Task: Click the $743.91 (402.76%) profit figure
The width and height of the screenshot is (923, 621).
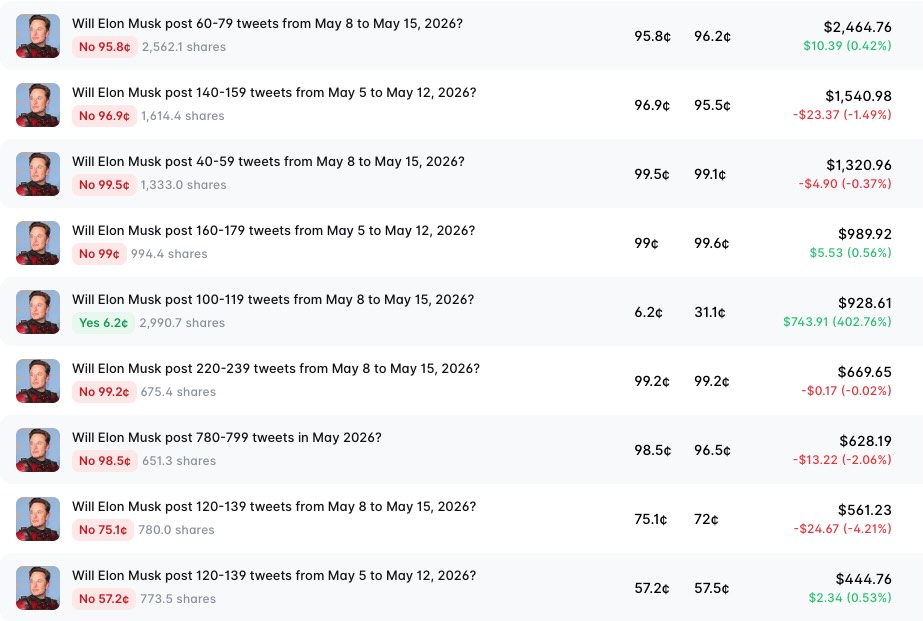Action: pos(837,321)
